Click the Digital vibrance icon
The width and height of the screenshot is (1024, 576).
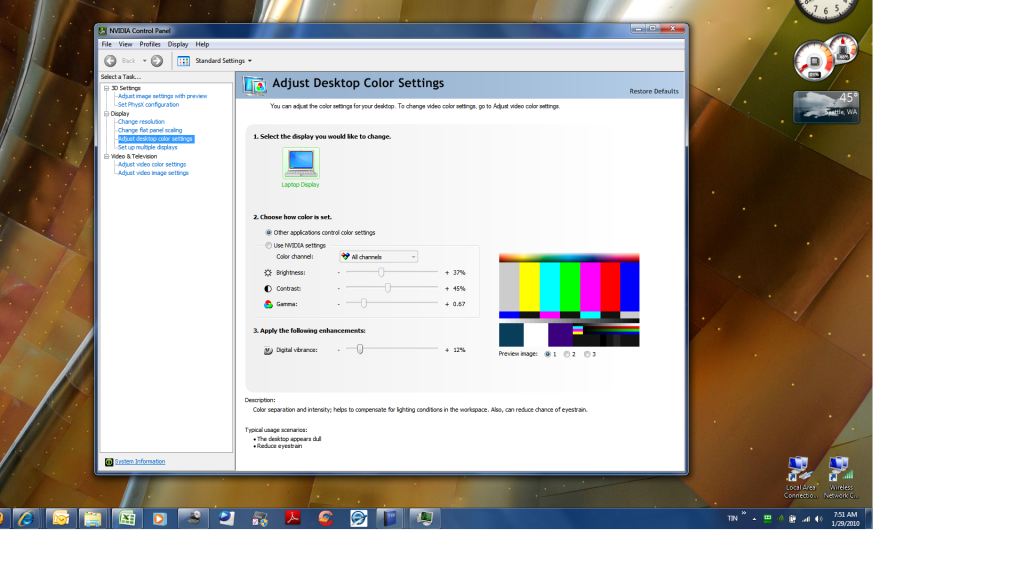click(x=268, y=351)
